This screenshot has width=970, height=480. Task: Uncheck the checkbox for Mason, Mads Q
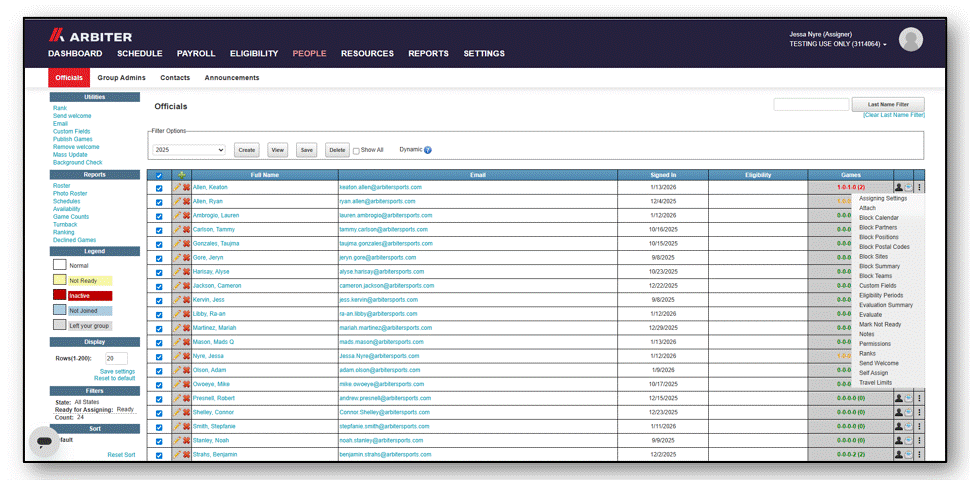coord(159,343)
